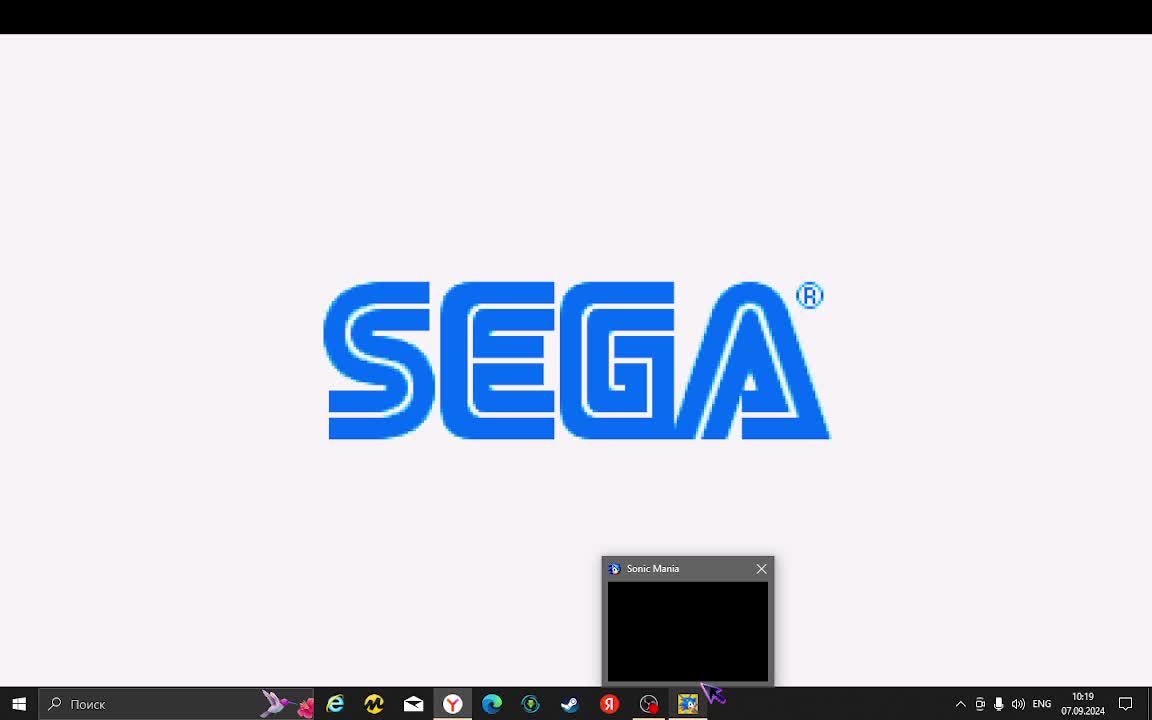Open the yellow M icon on taskbar
The image size is (1152, 720).
point(374,704)
